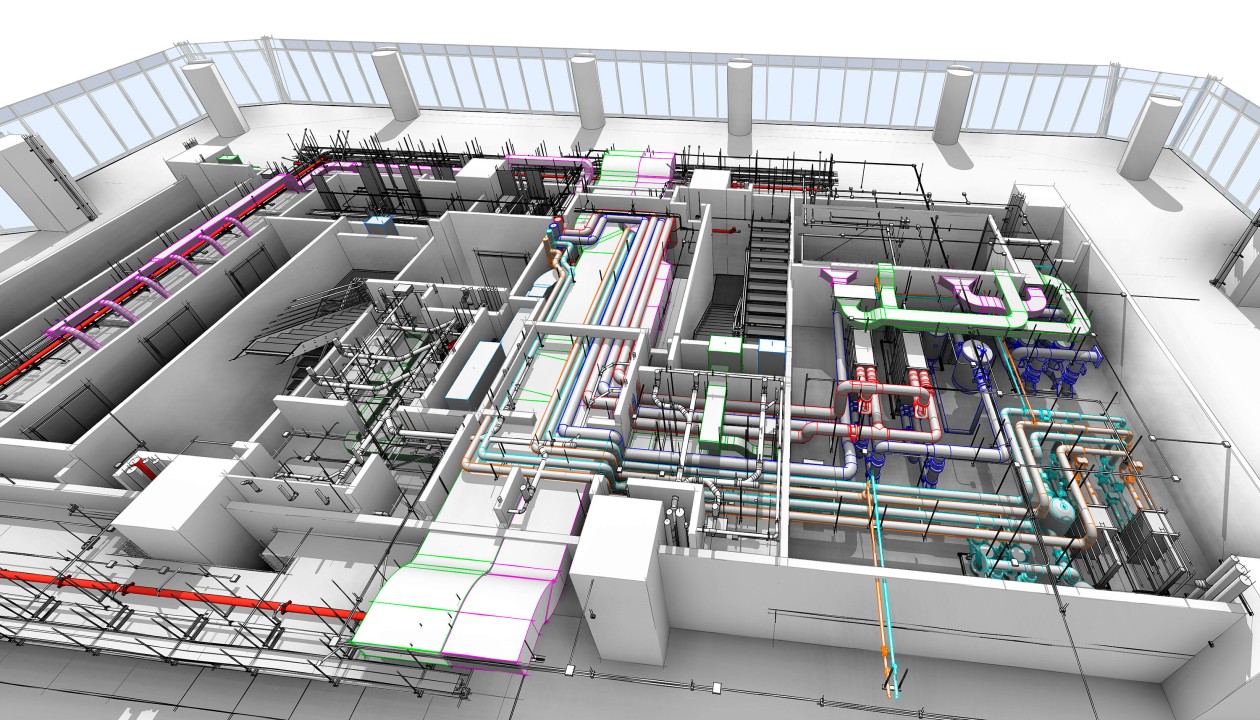Click the leftmost cylindrical column by the windows

pos(213,97)
